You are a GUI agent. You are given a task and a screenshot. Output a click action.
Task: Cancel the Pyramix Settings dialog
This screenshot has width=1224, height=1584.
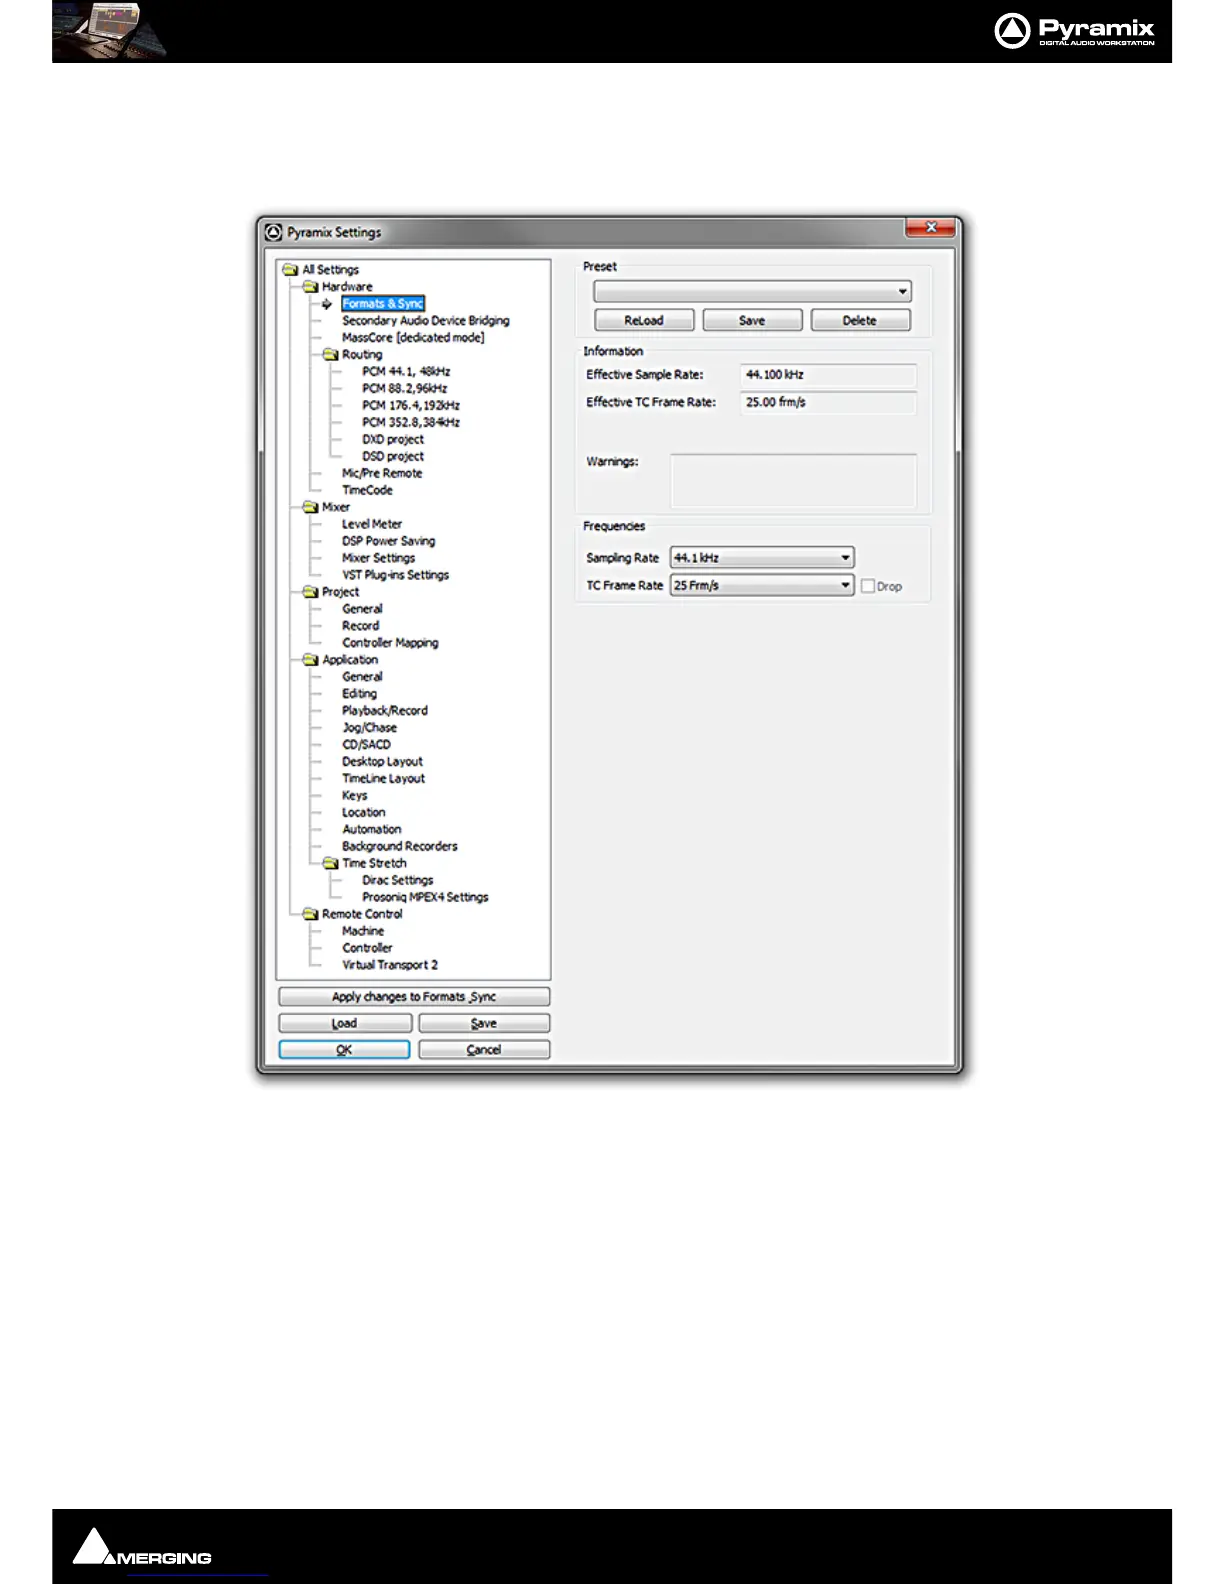pyautogui.click(x=484, y=1050)
